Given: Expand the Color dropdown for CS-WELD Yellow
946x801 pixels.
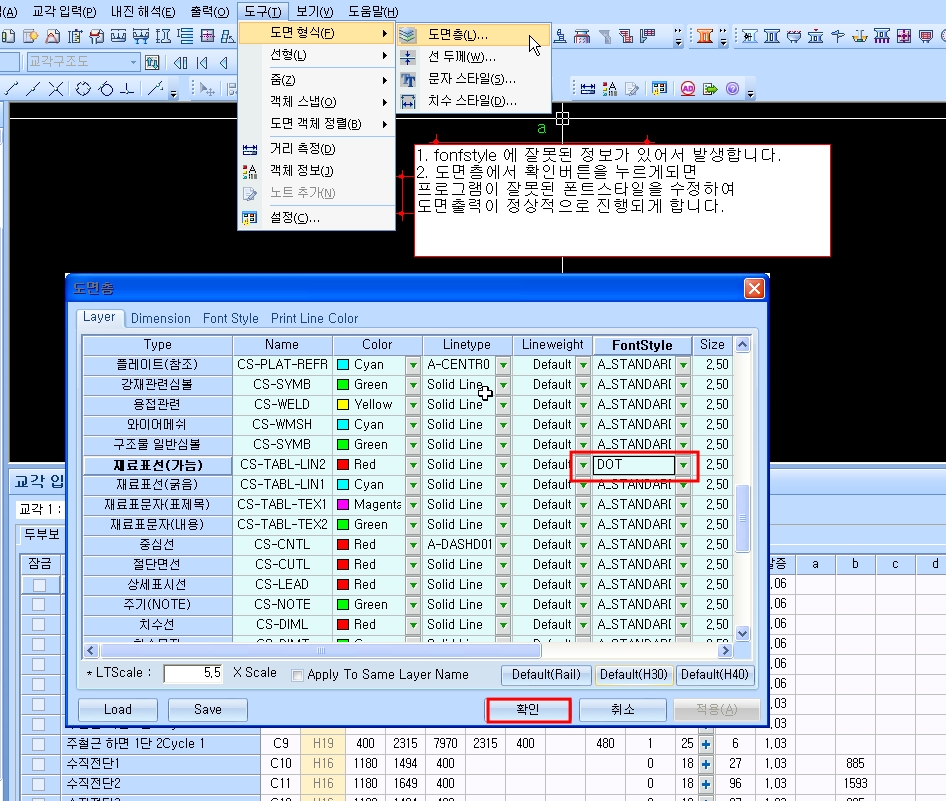Looking at the screenshot, I should [413, 405].
